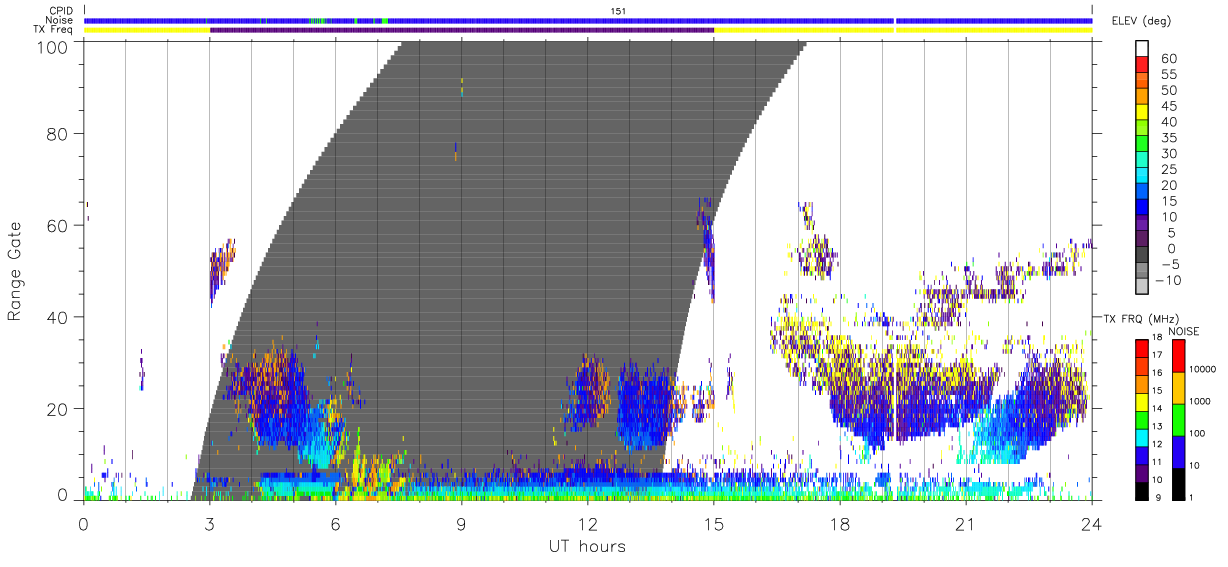
Task: Click the '9' label on TX FRQ colorbar
Action: (1158, 499)
